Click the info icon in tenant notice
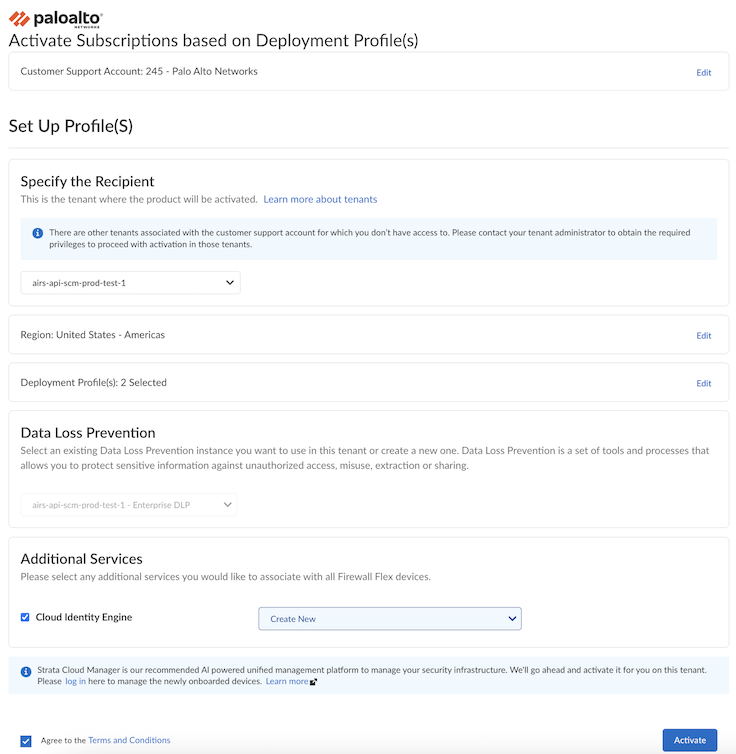Screen dimensions: 736x754 coord(38,233)
